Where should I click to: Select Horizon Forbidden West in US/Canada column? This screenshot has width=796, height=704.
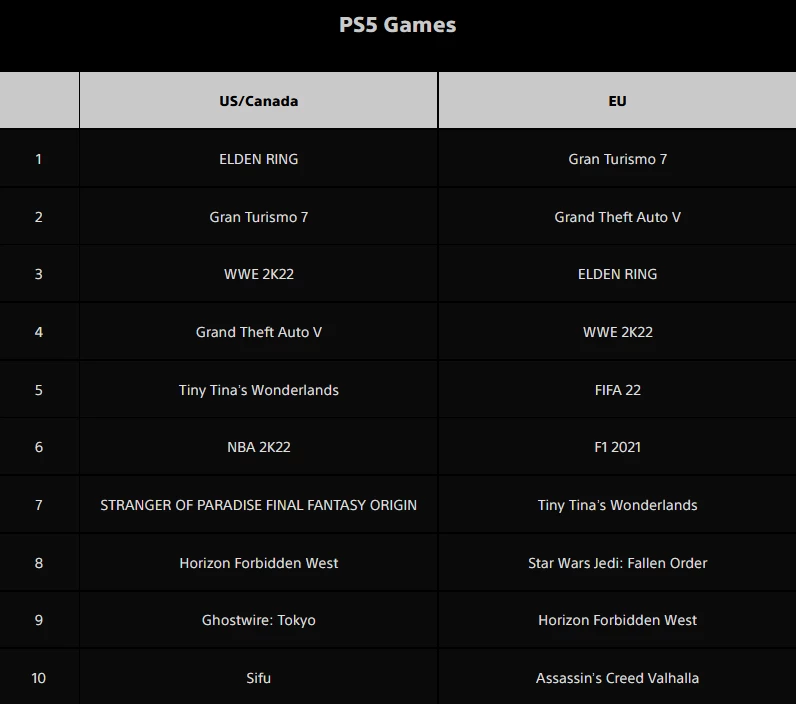[258, 563]
